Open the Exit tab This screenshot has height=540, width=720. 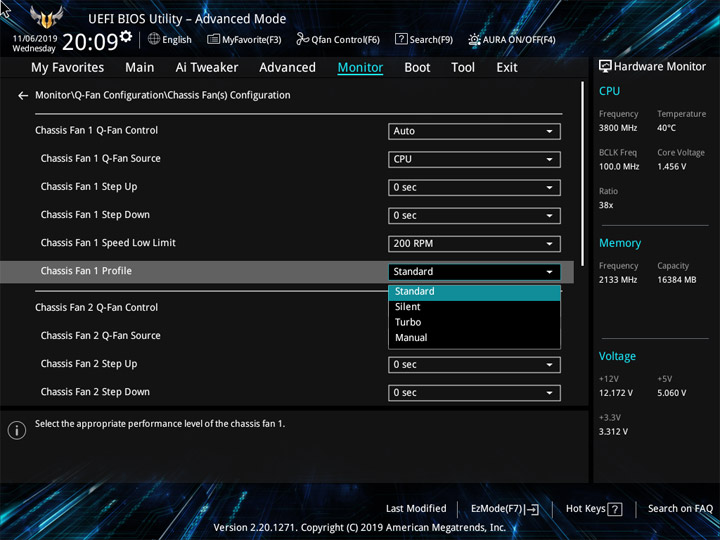(506, 68)
